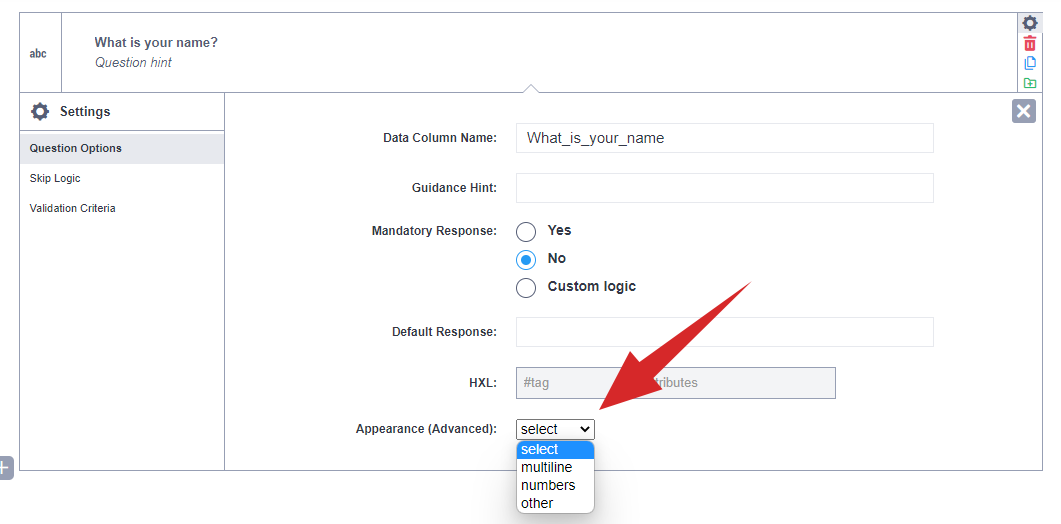Select Yes for Mandatory Response
This screenshot has height=524, width=1061.
click(526, 231)
